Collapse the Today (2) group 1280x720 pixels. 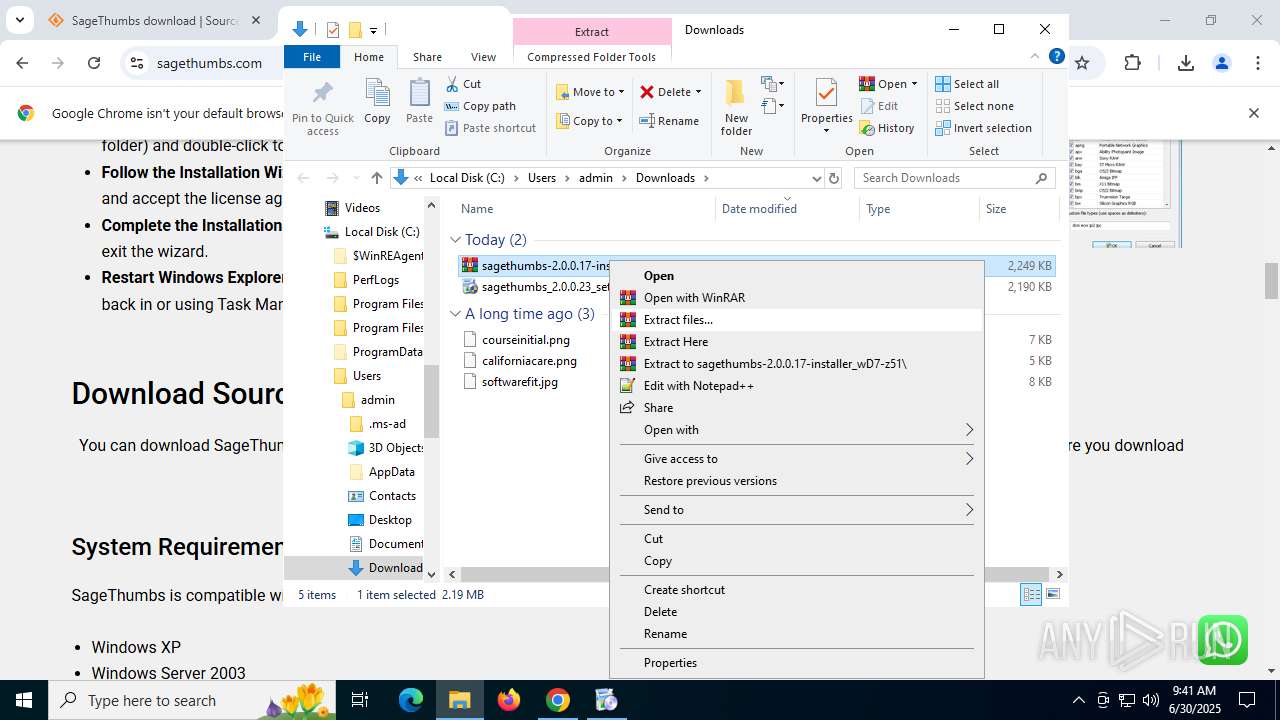(x=455, y=240)
